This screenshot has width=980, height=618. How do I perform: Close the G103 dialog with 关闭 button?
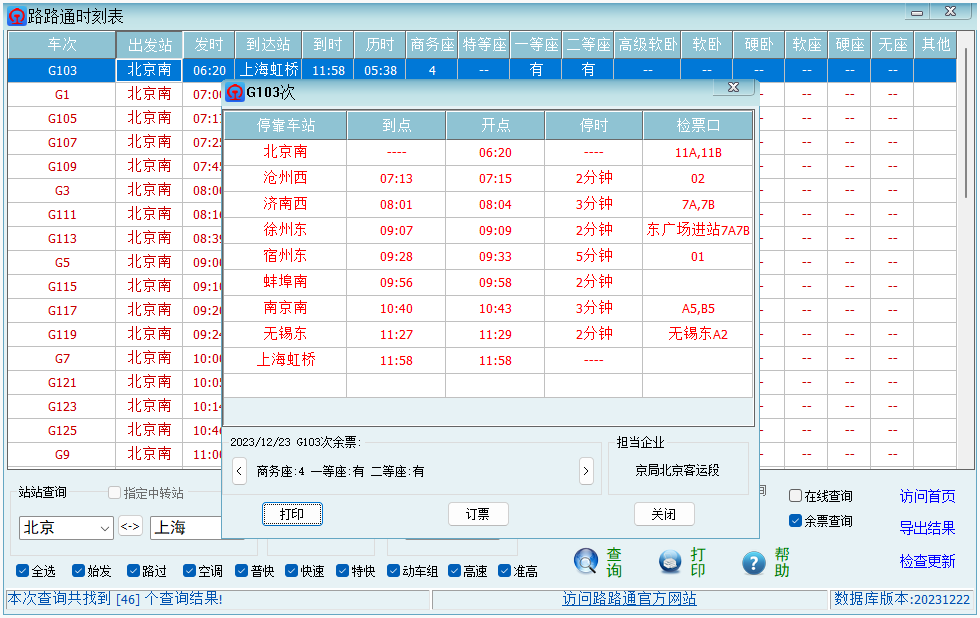point(664,514)
